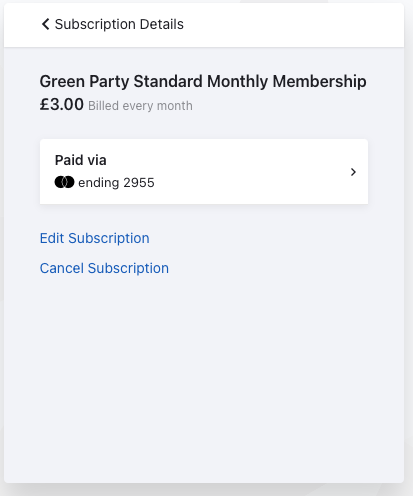
Task: Select the Green Party Standard Monthly Membership title
Action: pyautogui.click(x=203, y=82)
